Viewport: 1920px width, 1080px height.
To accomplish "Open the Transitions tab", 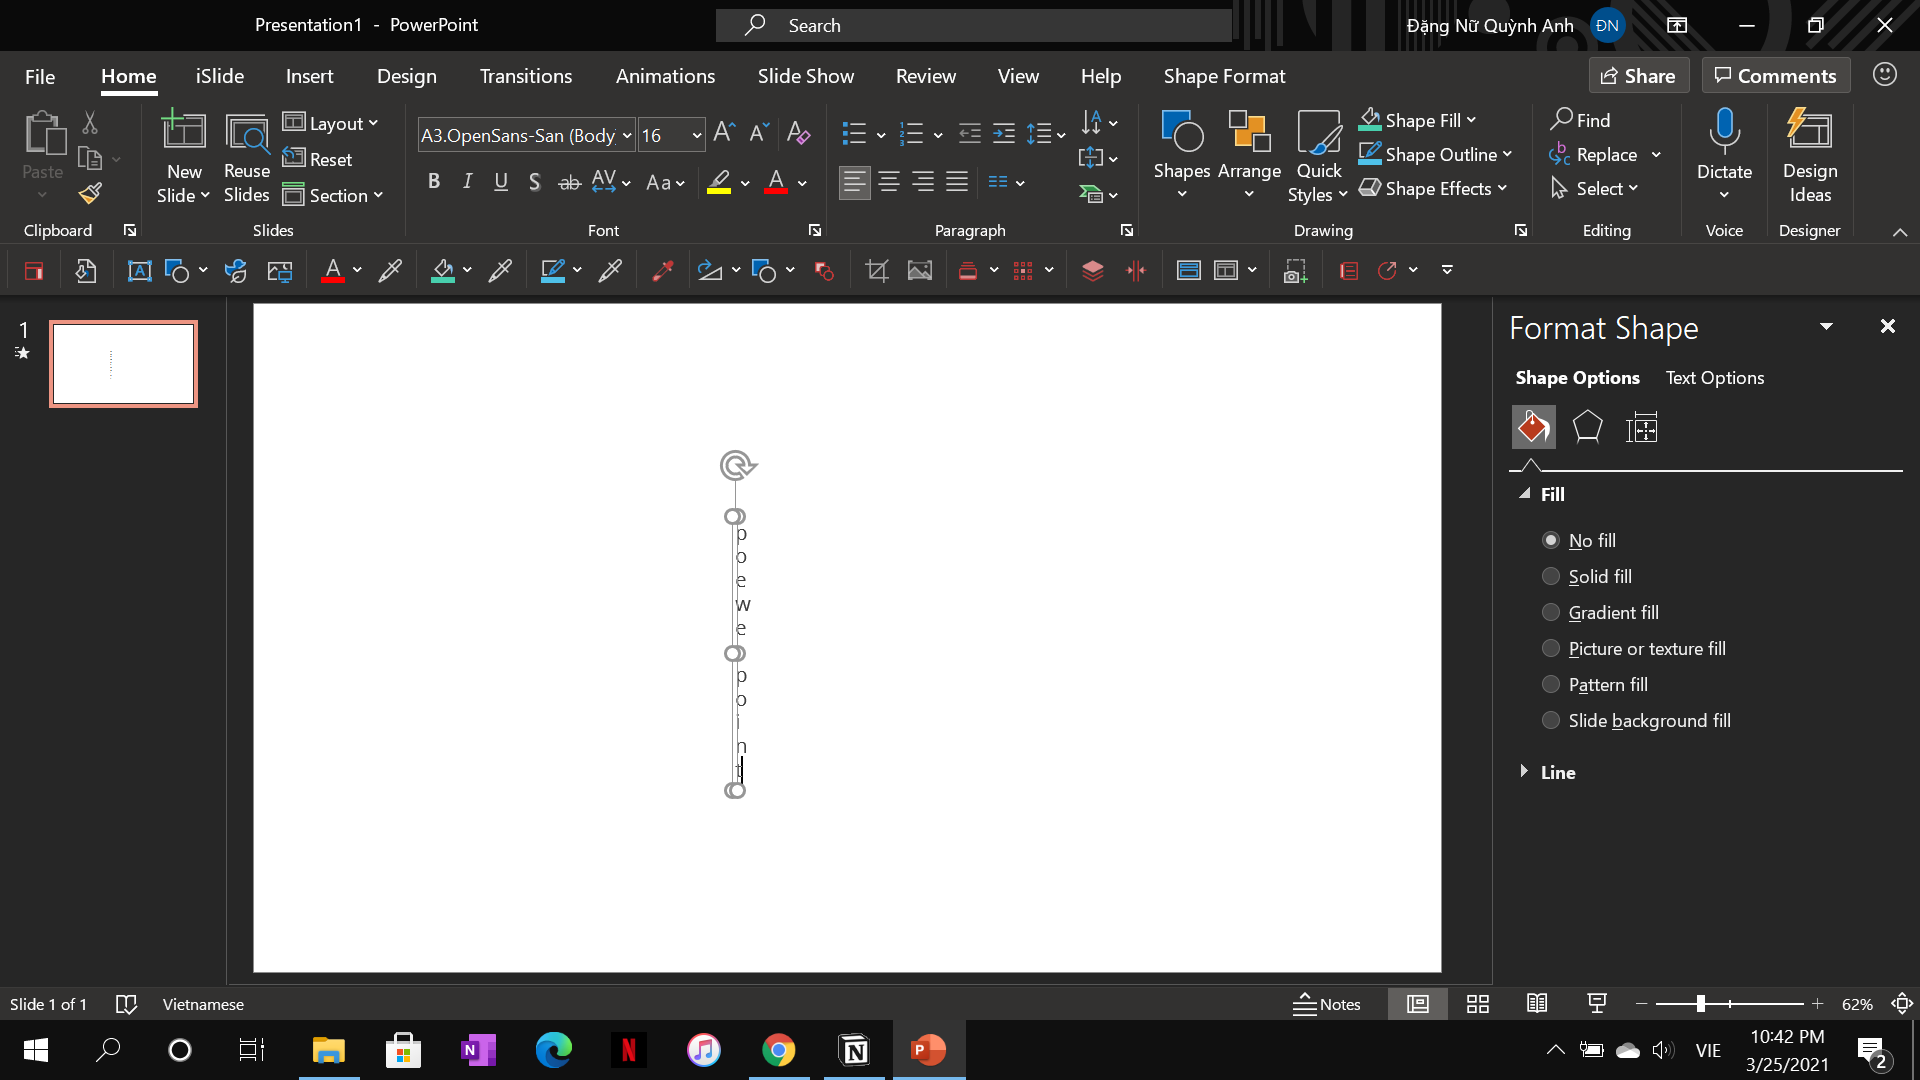I will point(526,76).
